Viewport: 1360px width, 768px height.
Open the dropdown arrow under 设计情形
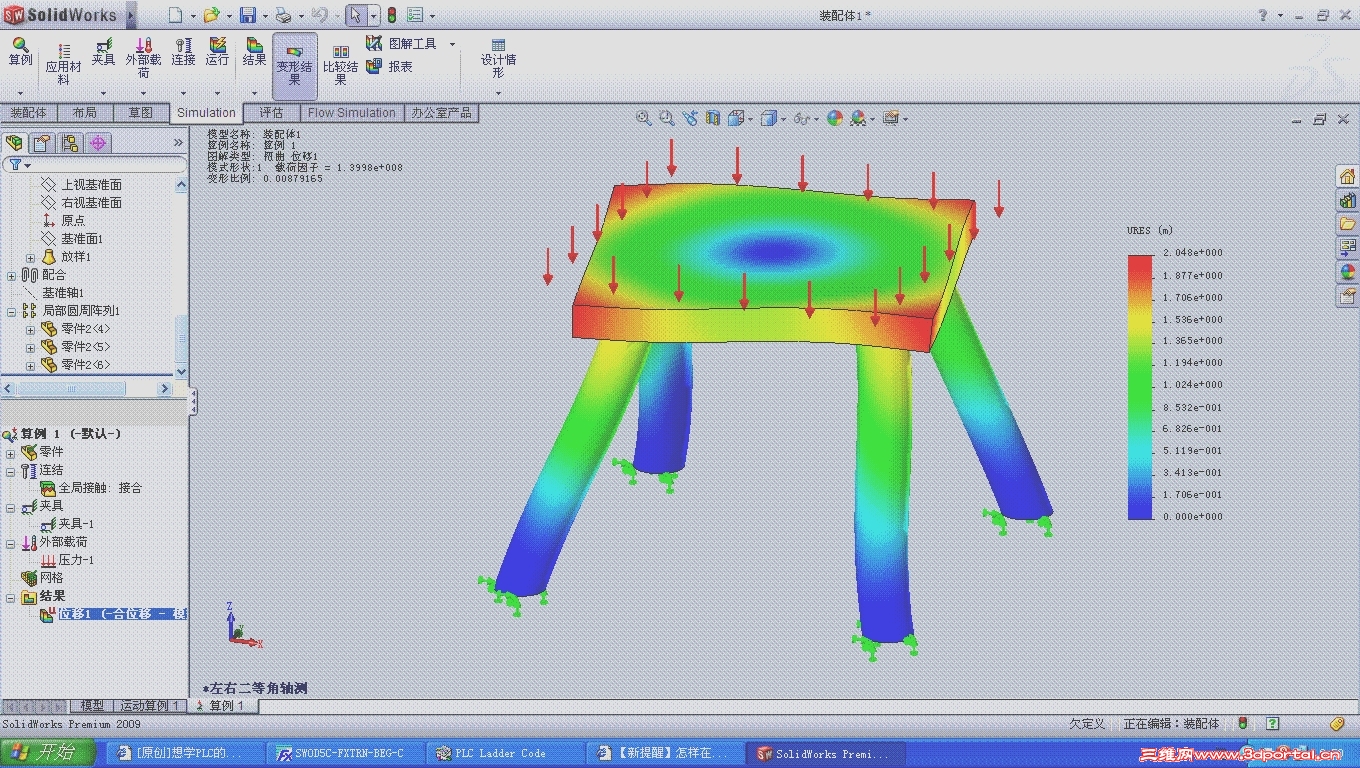tap(498, 93)
